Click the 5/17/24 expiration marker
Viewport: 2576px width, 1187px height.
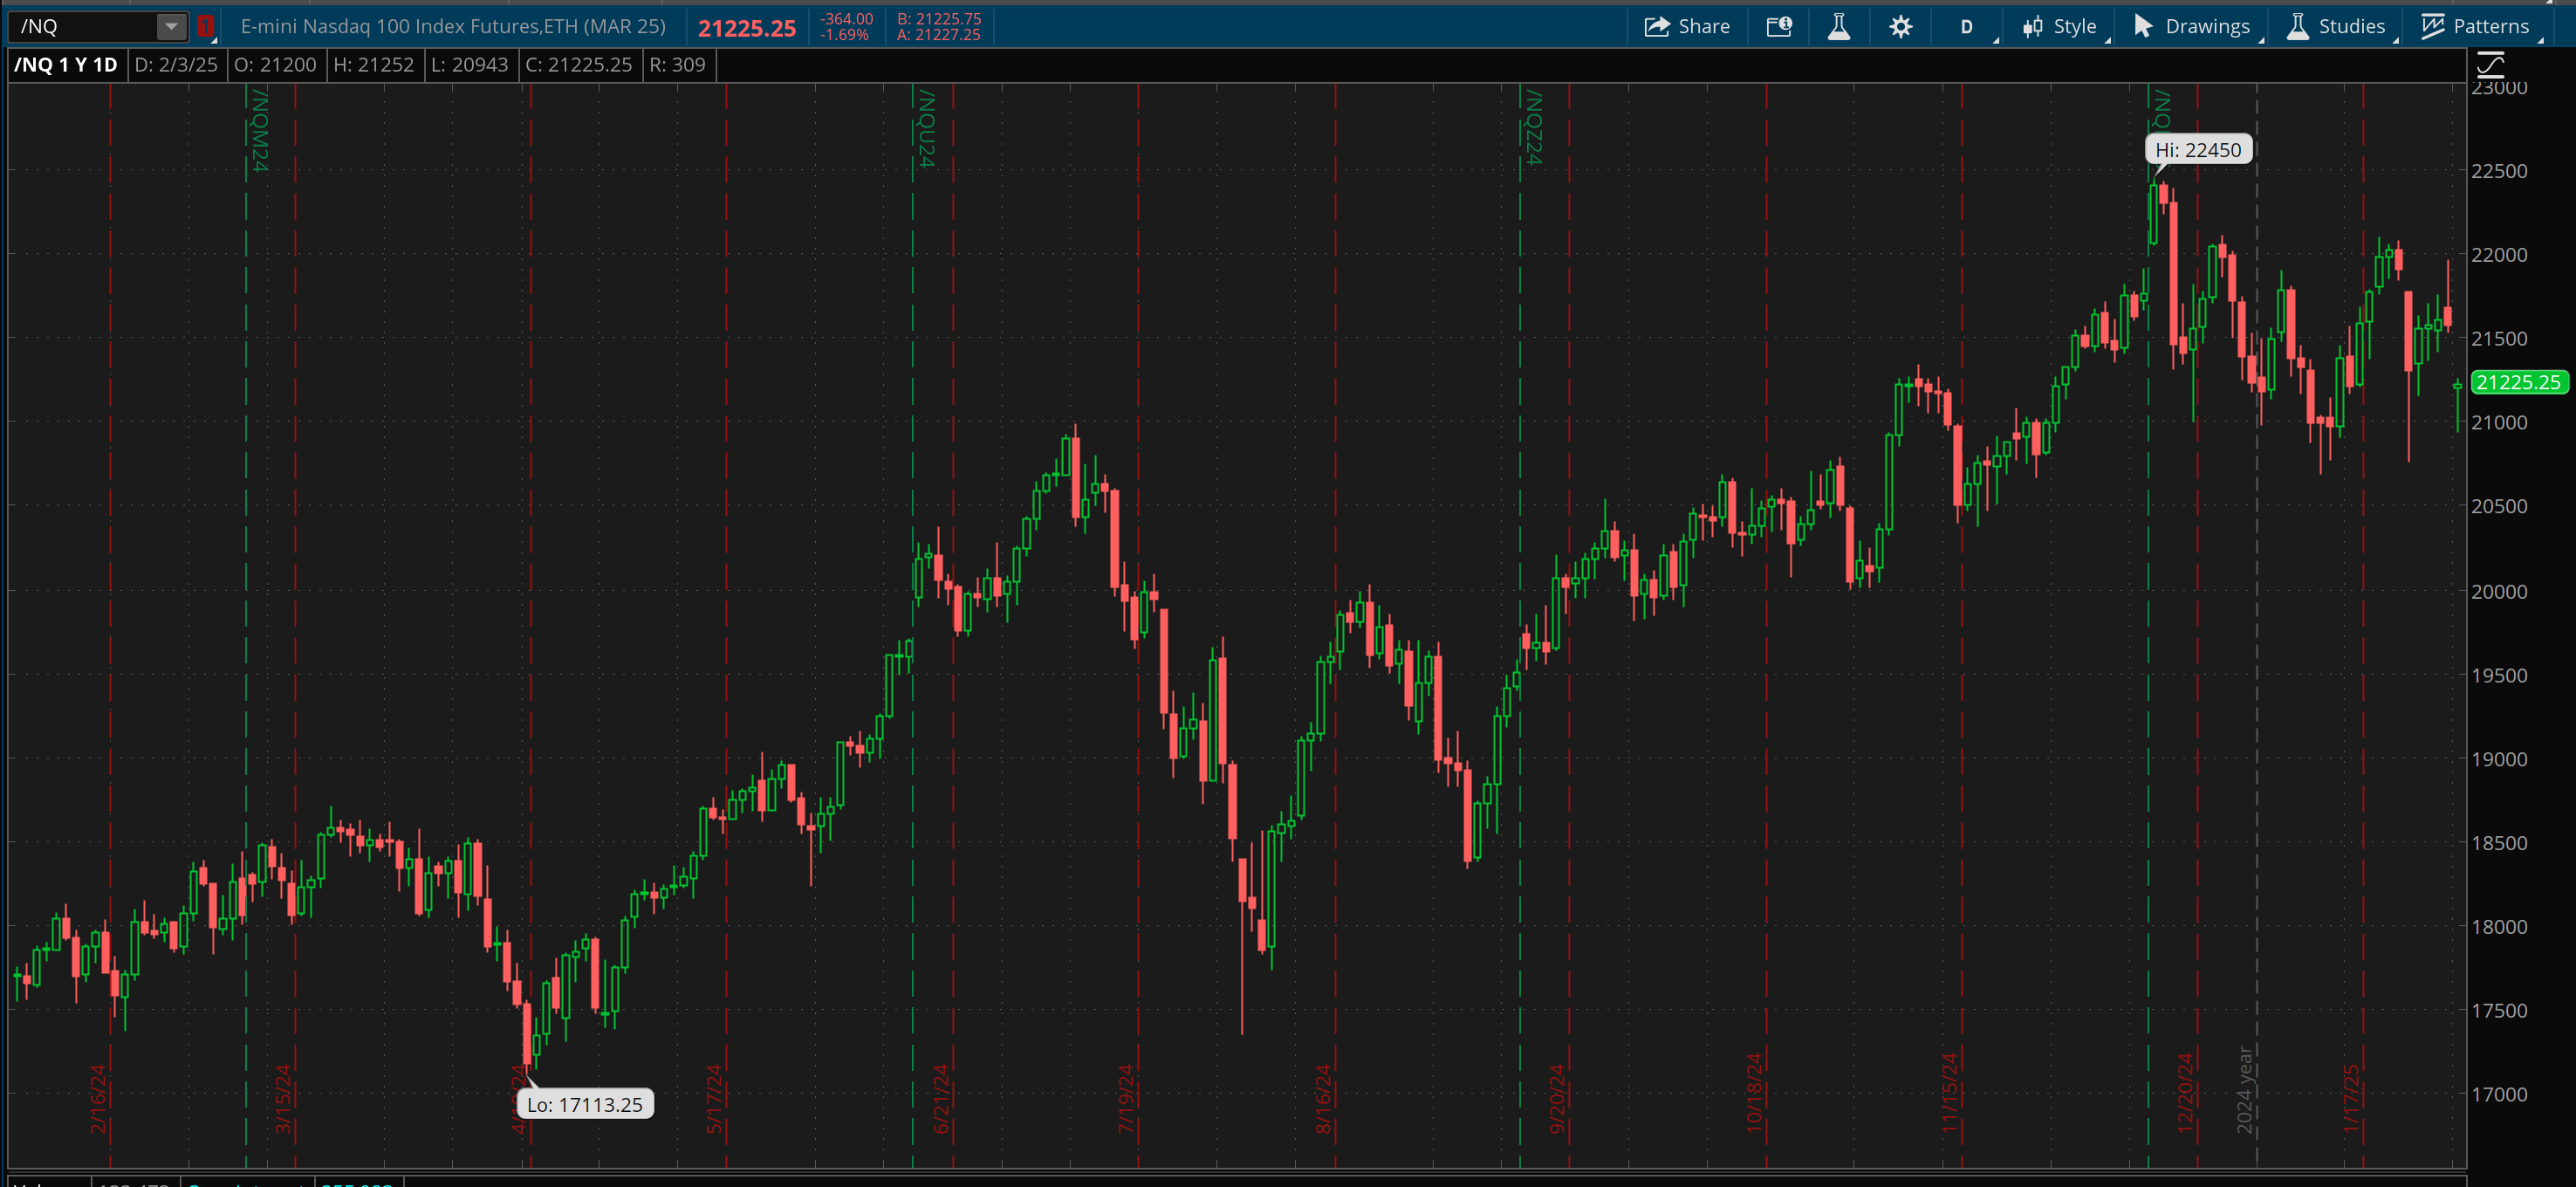713,1099
